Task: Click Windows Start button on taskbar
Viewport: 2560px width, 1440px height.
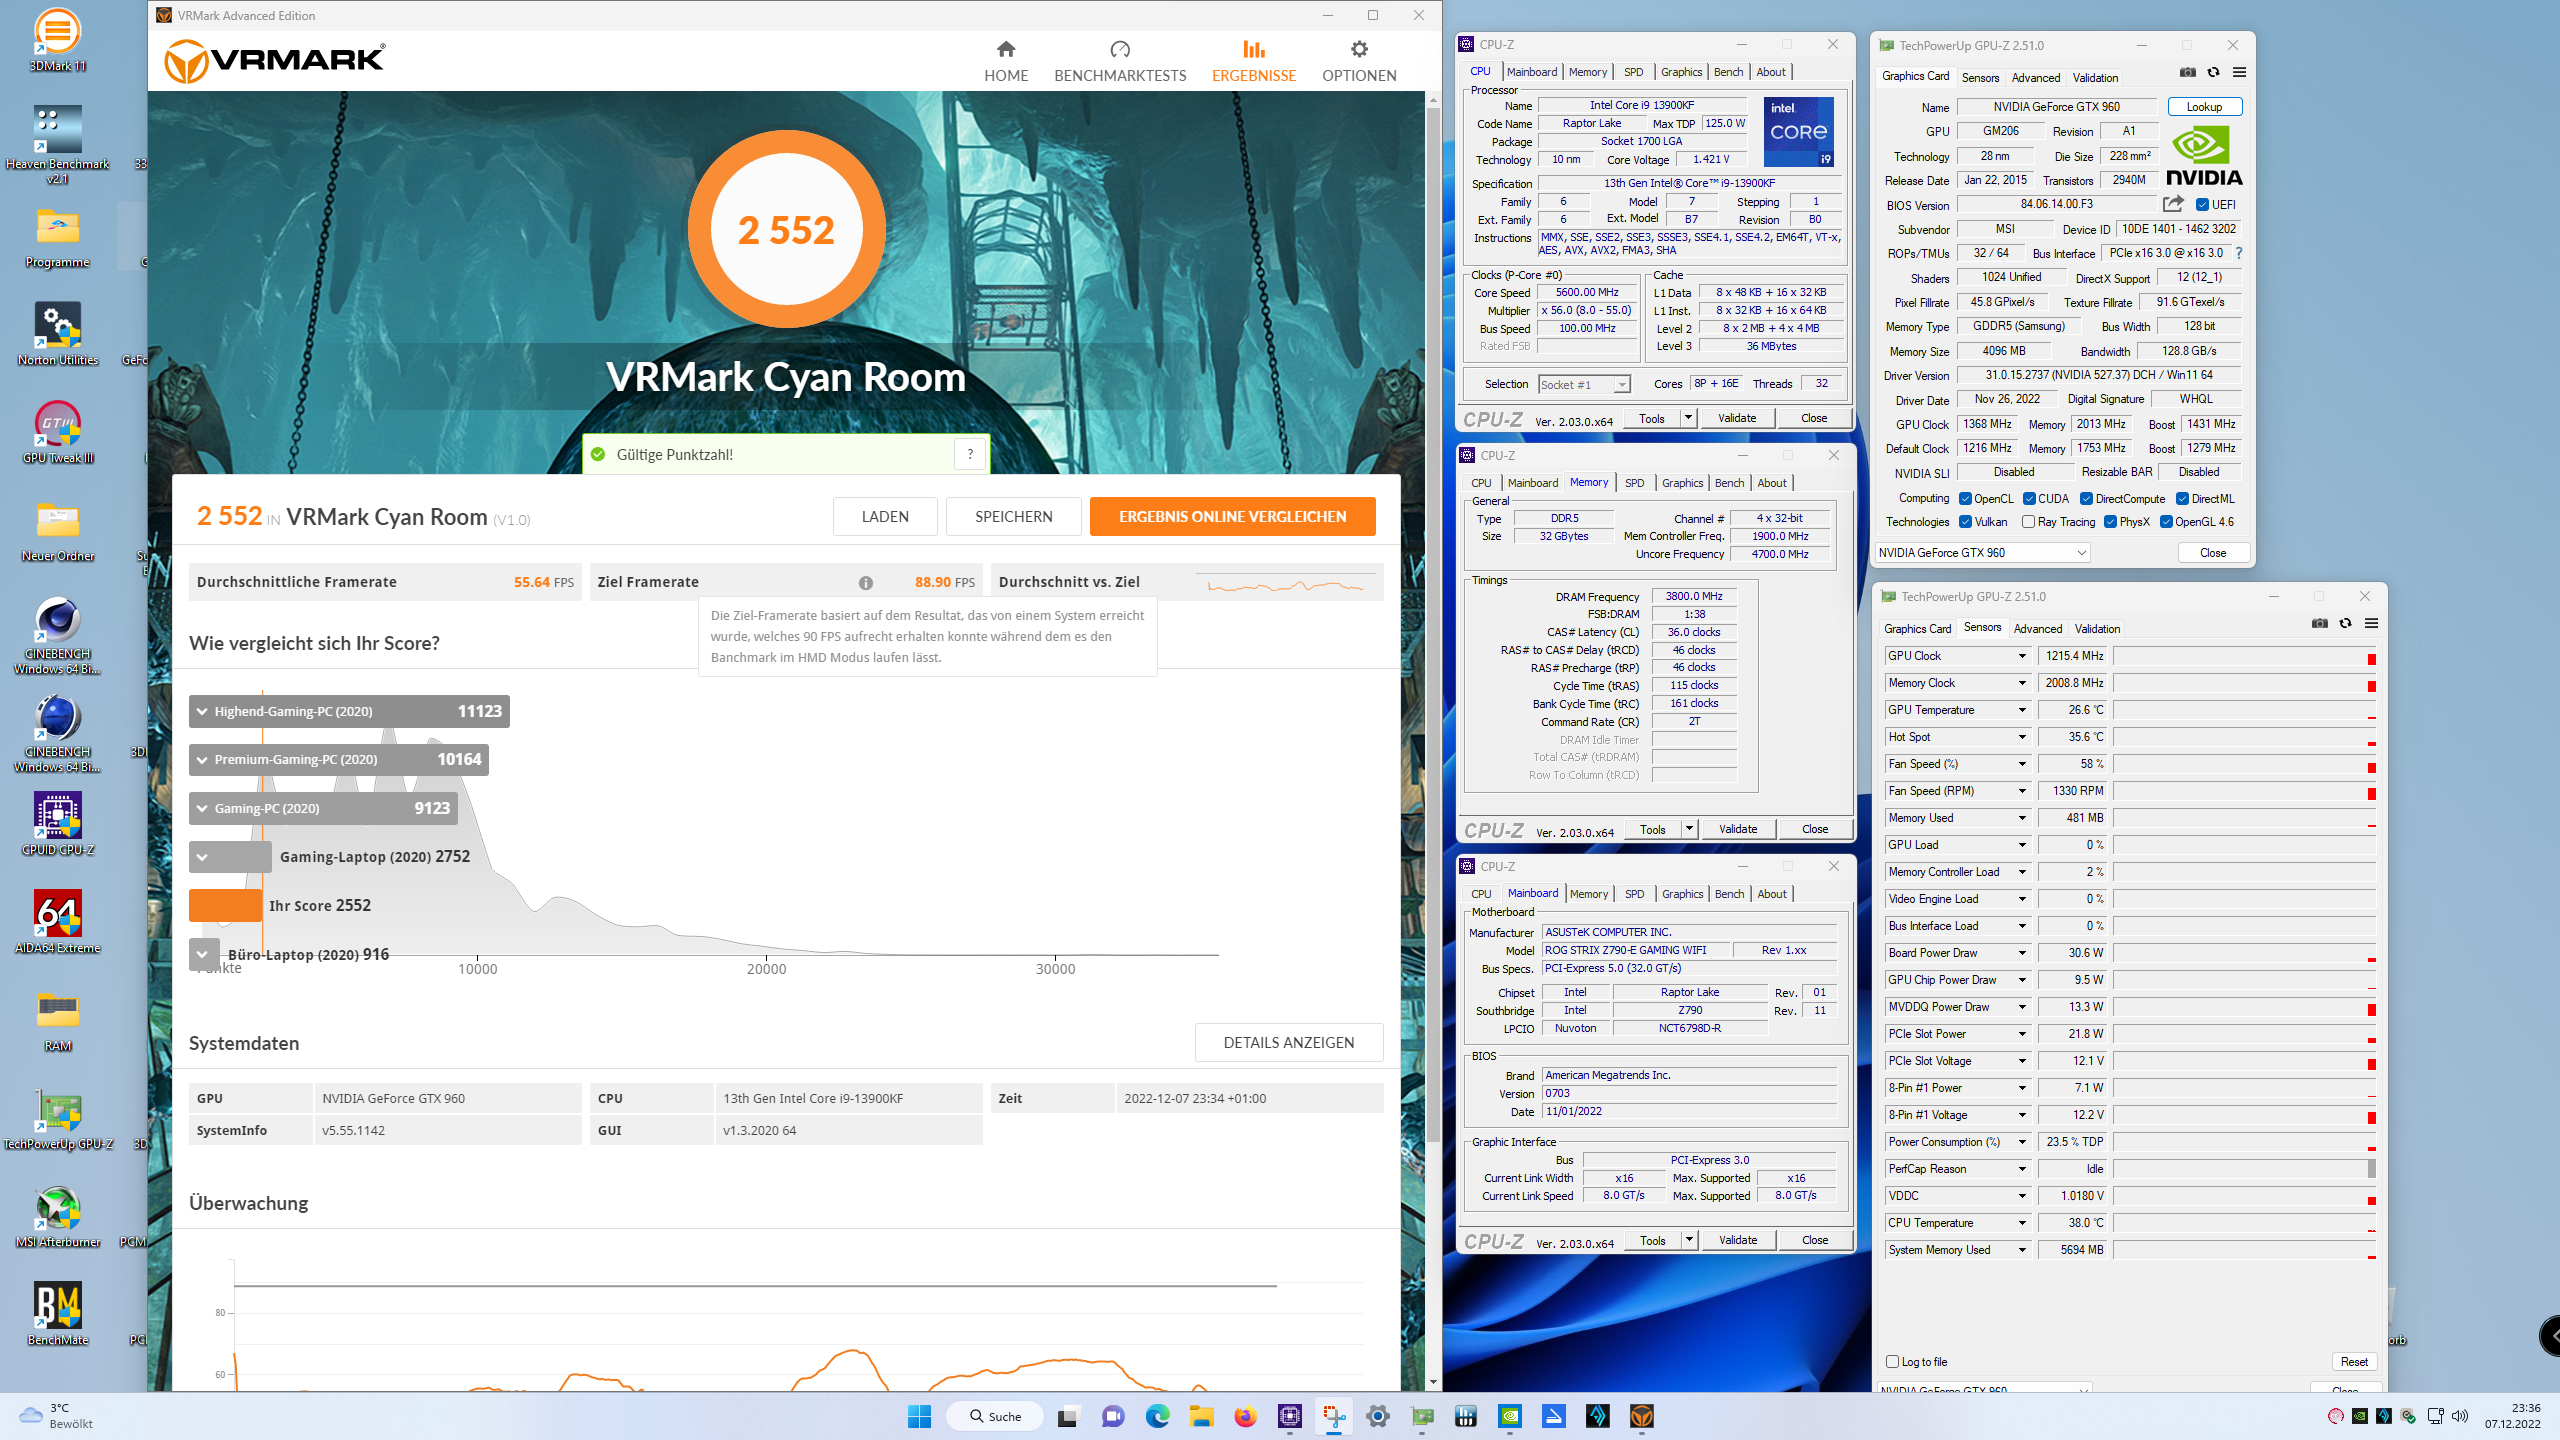Action: 920,1416
